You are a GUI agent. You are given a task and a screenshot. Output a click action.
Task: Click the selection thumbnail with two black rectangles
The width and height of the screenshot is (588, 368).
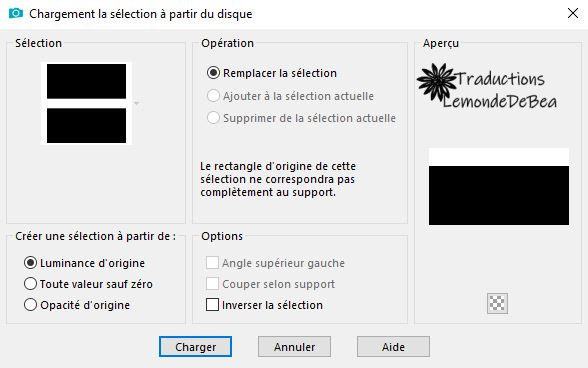pos(86,104)
